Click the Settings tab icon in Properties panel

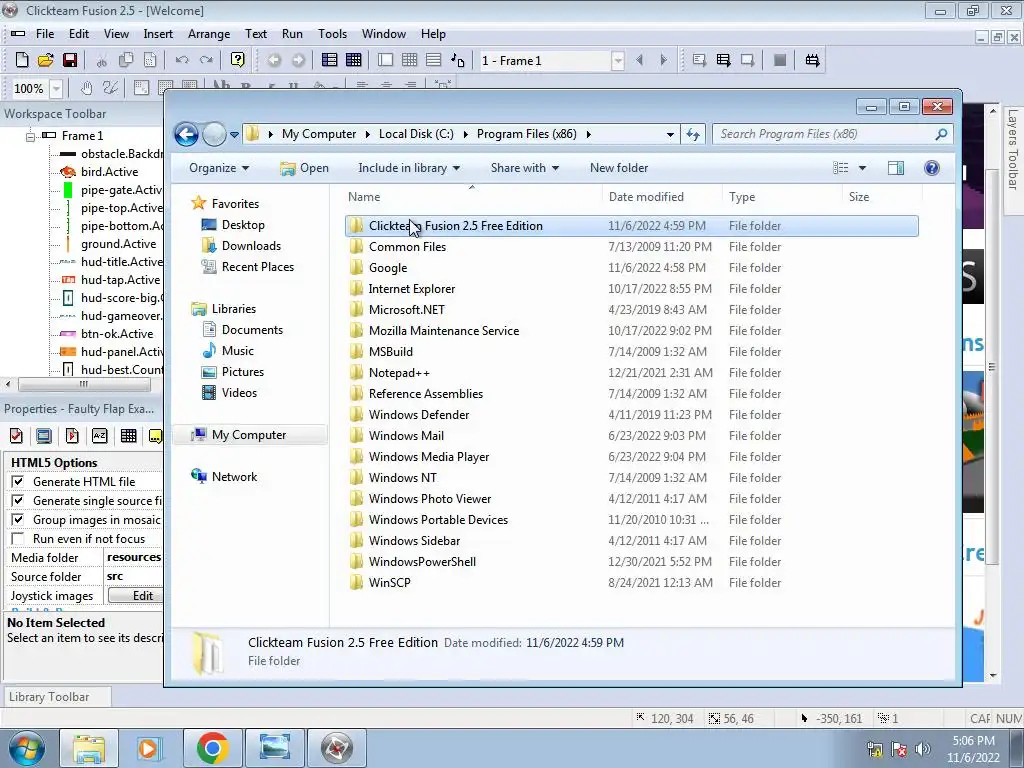[16, 436]
